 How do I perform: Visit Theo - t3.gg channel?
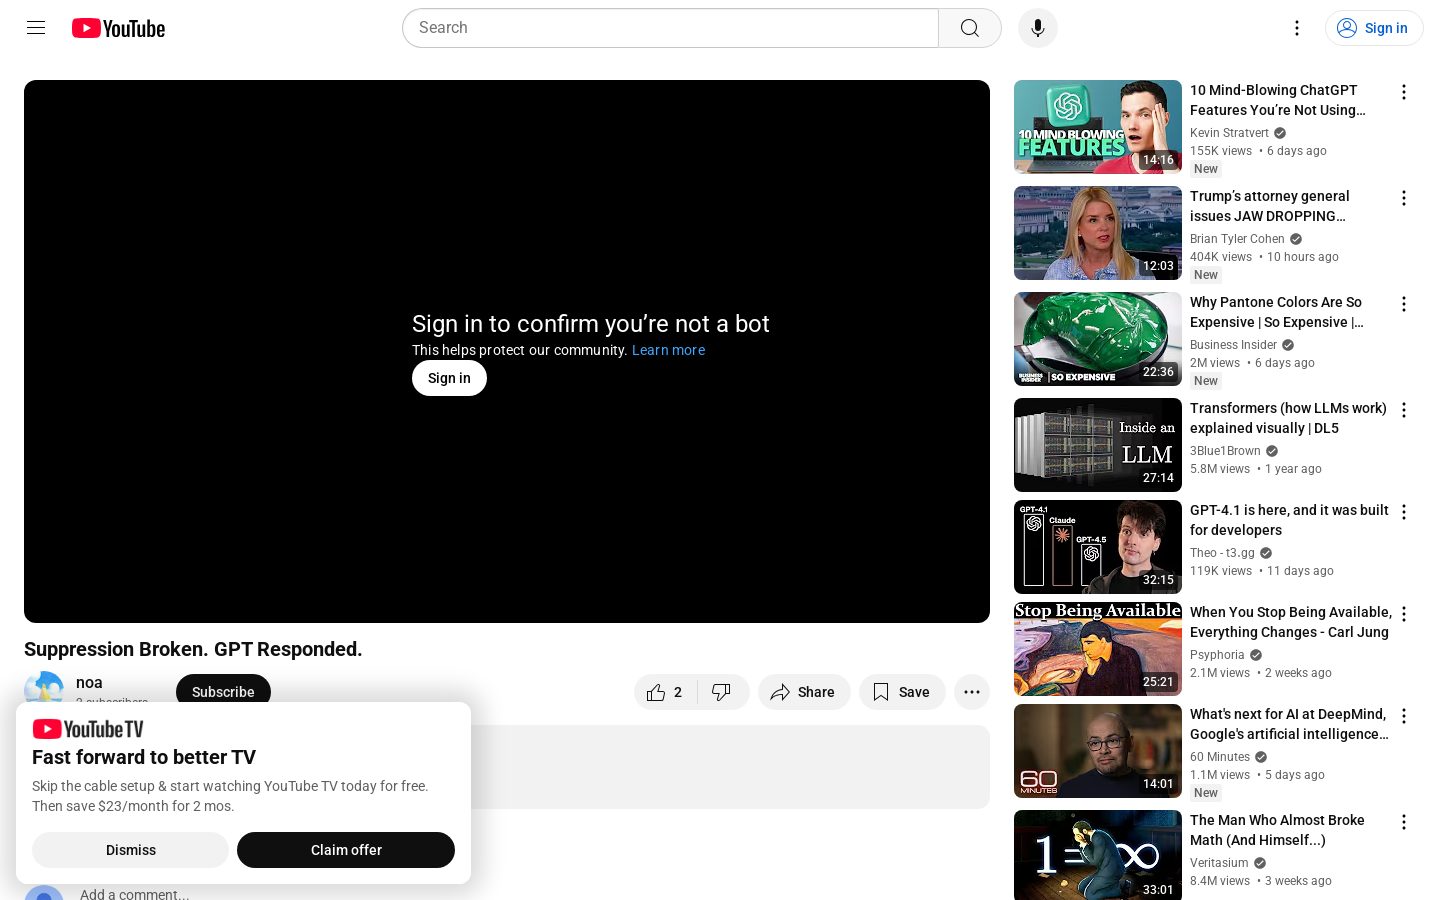[x=1222, y=553]
